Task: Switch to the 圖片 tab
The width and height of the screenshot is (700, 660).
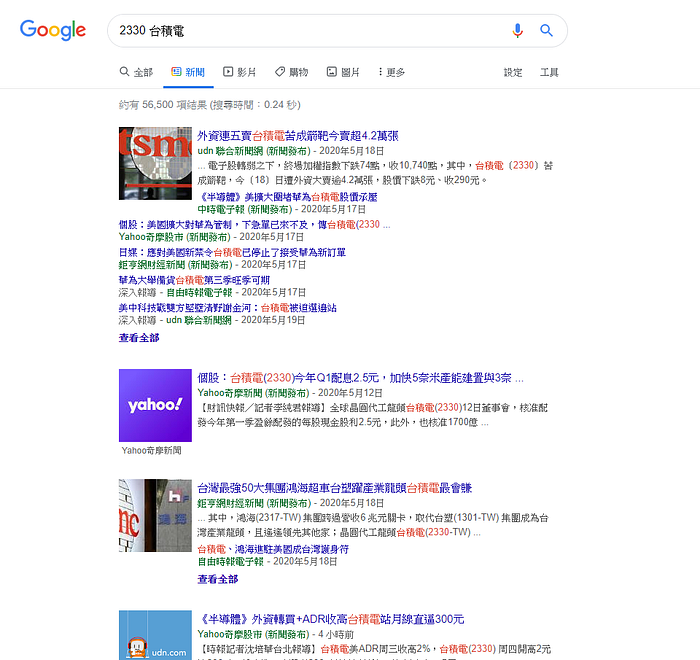Action: coord(343,72)
